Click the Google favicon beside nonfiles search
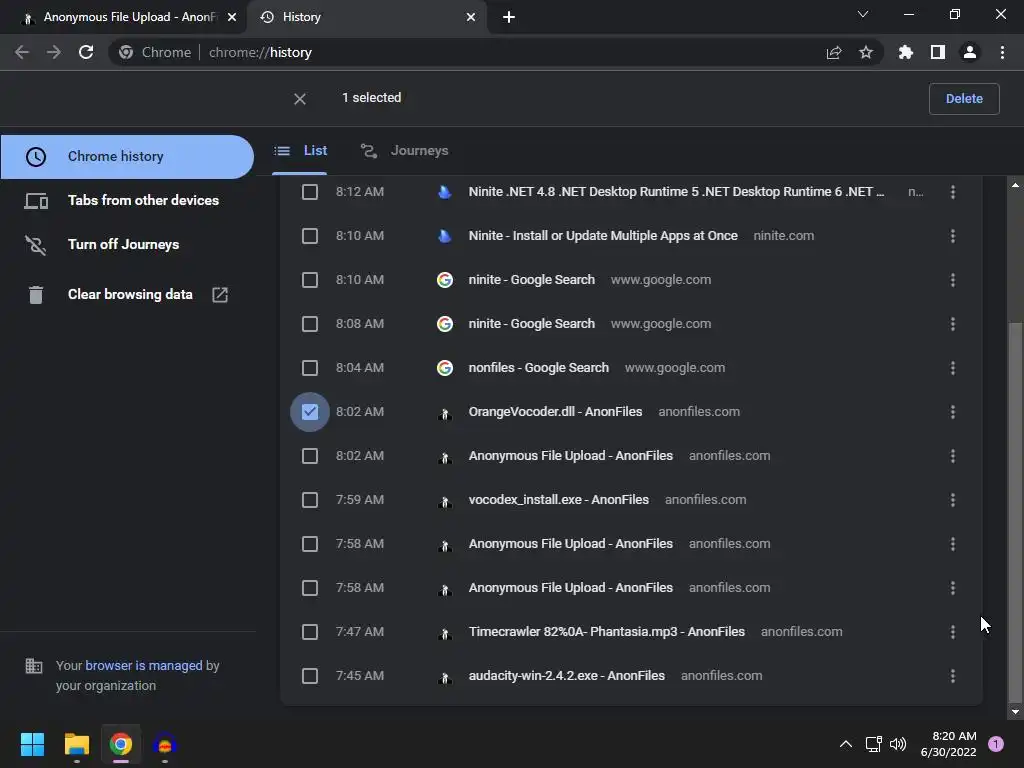The height and width of the screenshot is (768, 1024). pos(445,368)
